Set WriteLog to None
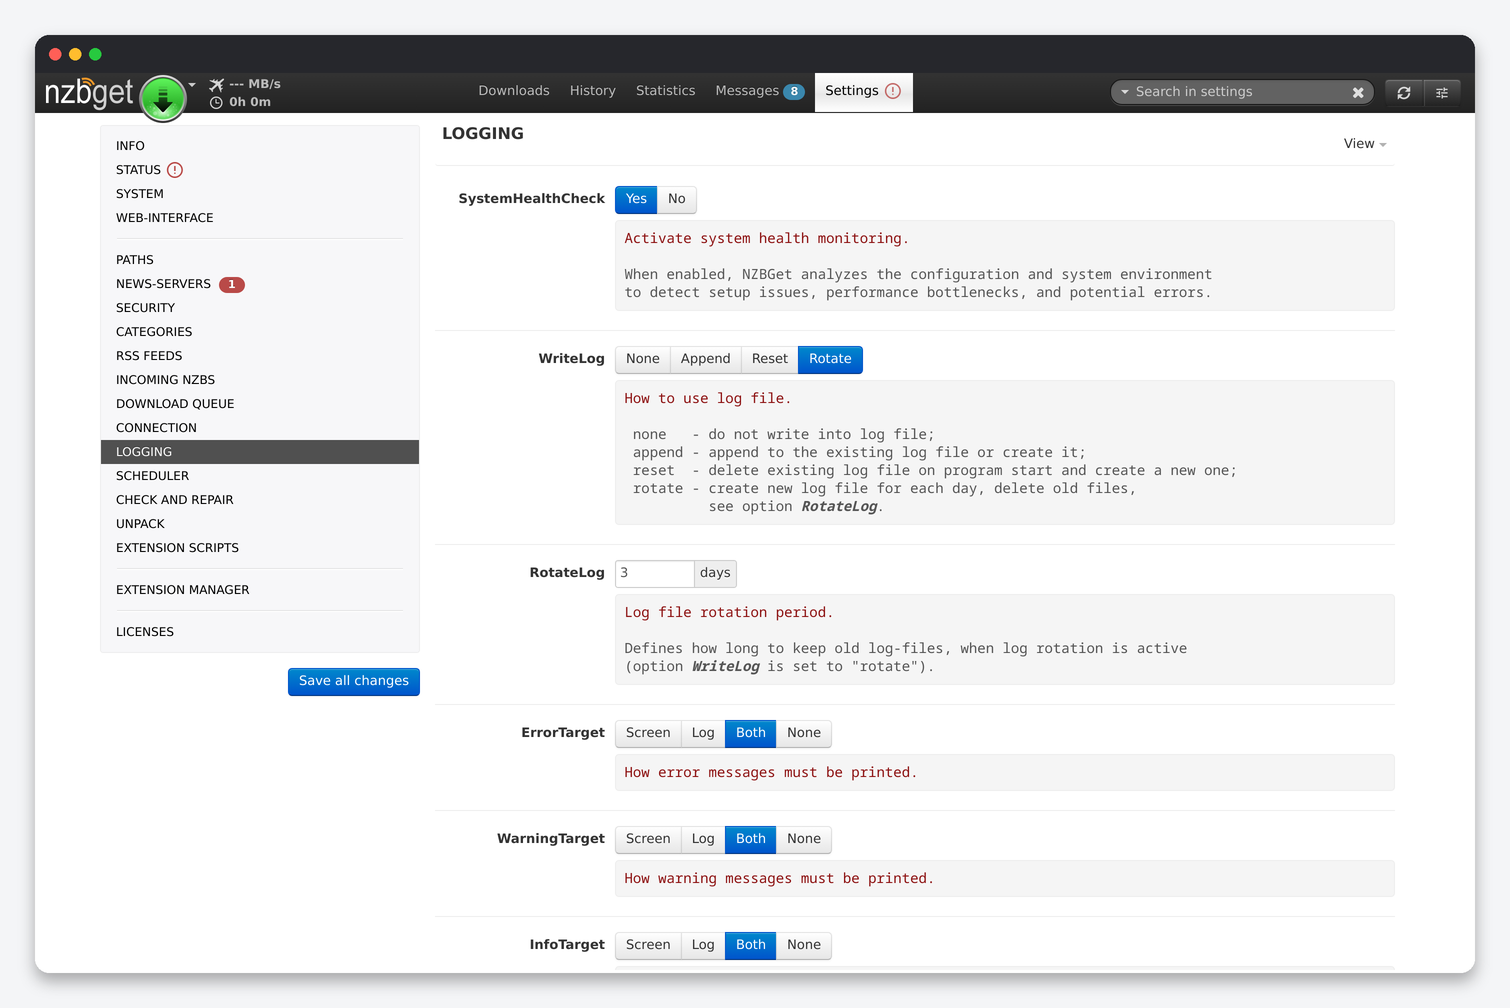1510x1008 pixels. pyautogui.click(x=643, y=359)
